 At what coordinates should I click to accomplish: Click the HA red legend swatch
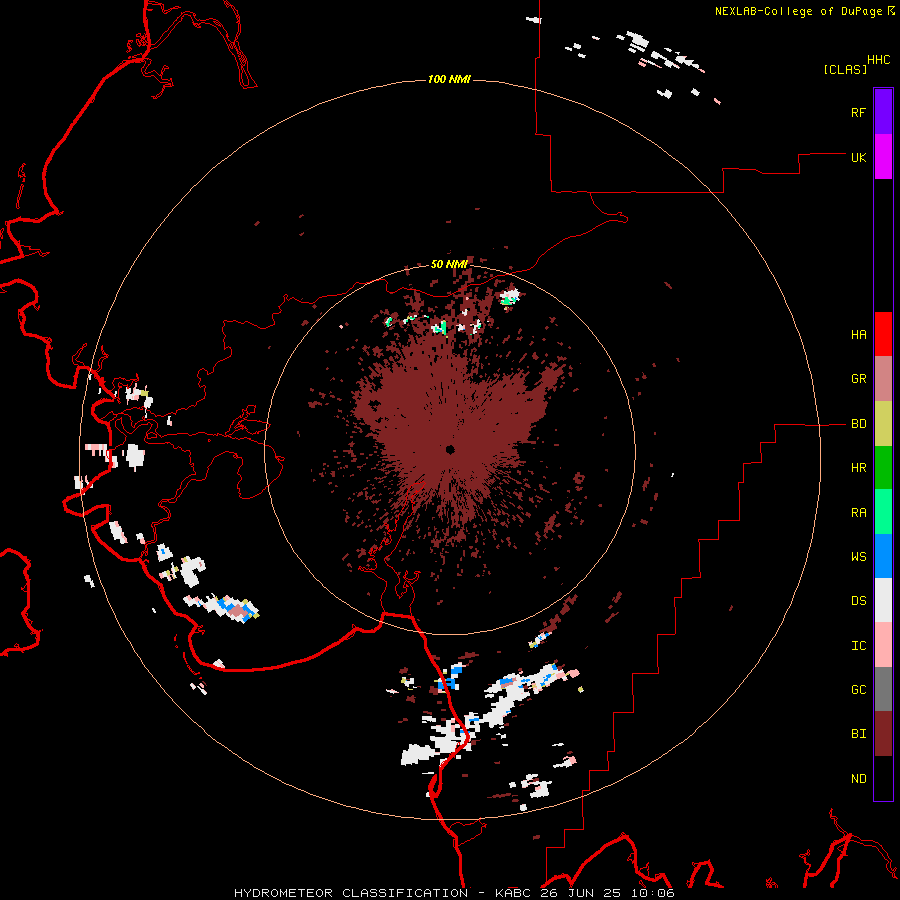pos(883,334)
